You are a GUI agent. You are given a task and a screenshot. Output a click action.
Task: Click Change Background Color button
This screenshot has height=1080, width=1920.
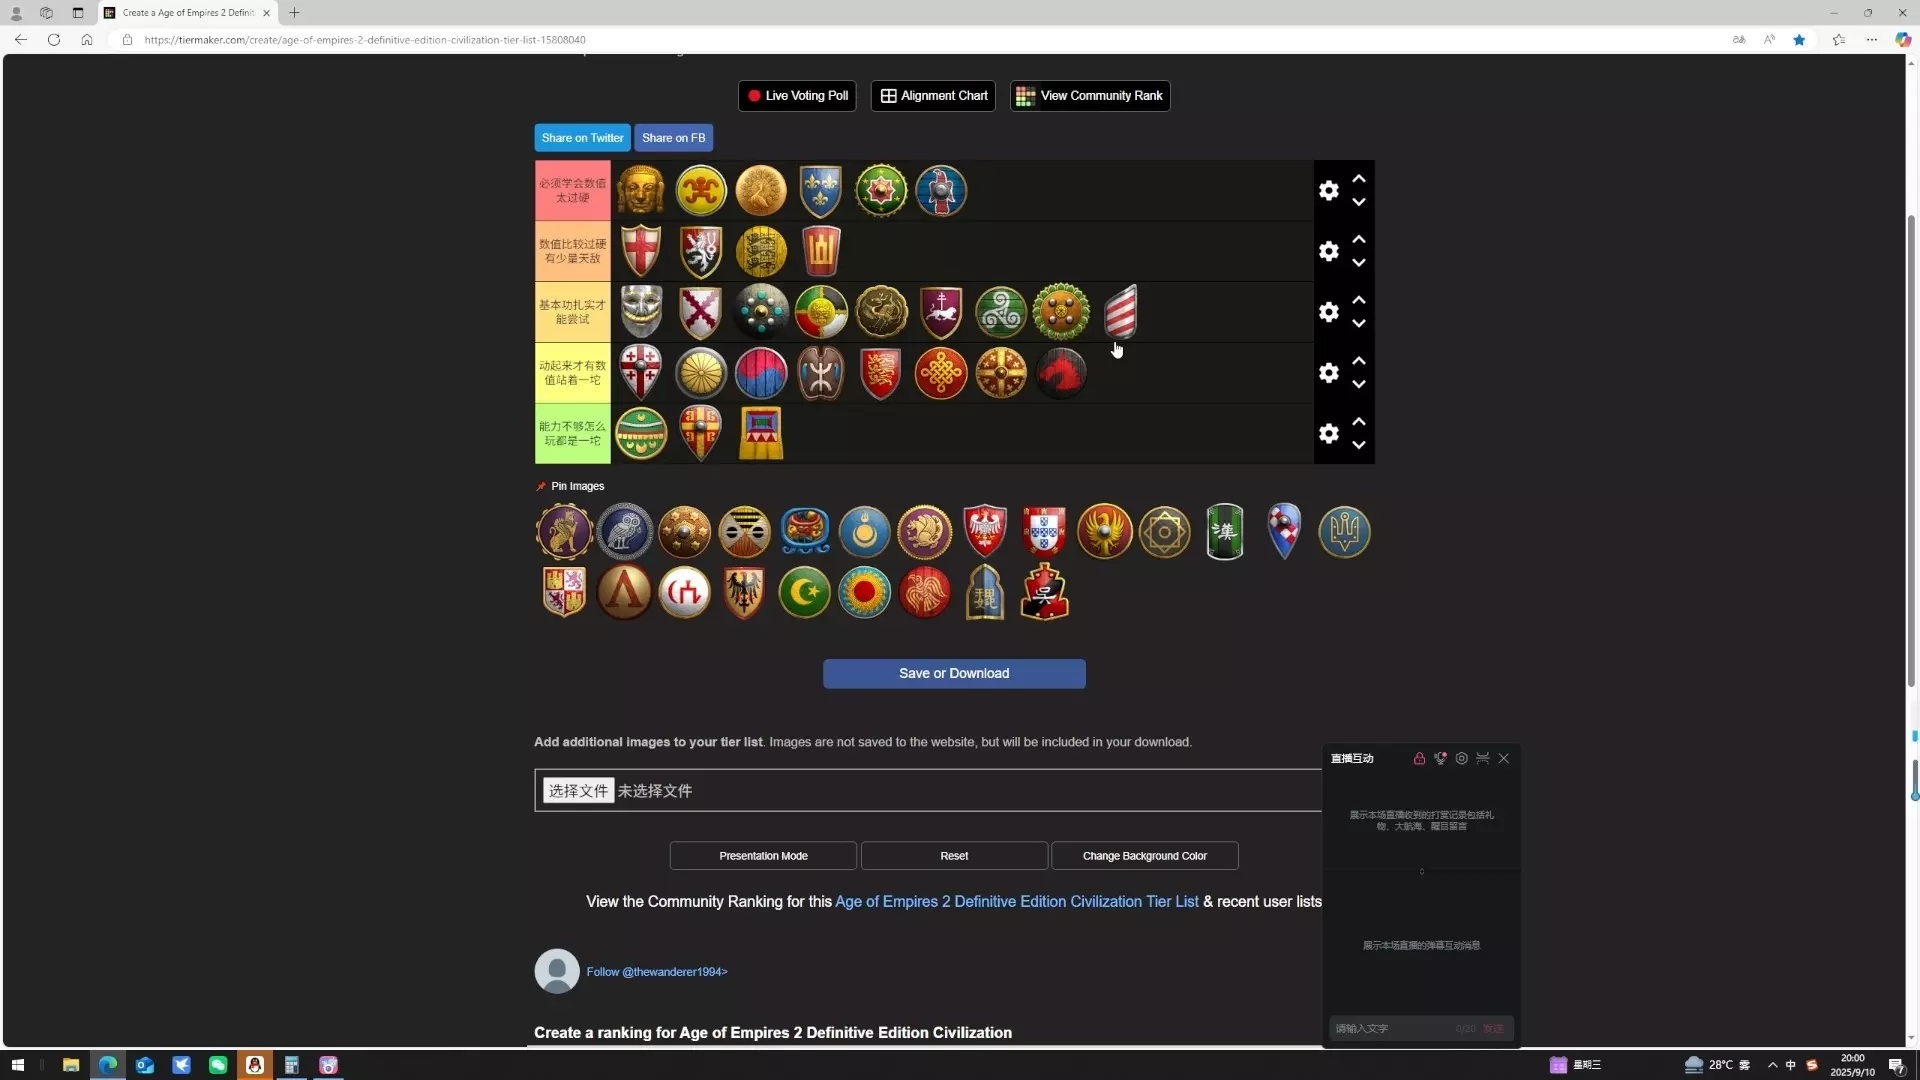pos(1144,856)
